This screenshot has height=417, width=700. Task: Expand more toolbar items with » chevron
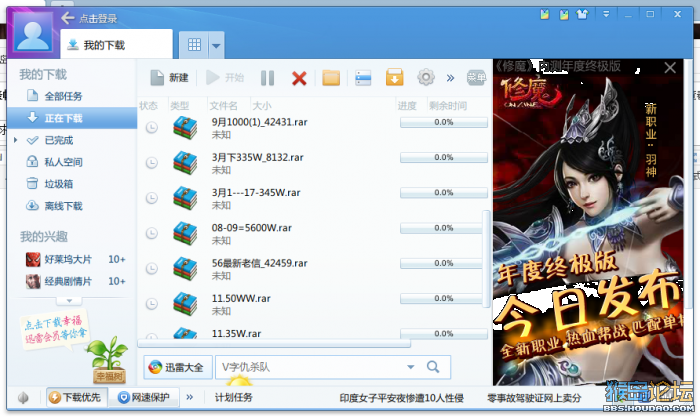tap(450, 78)
